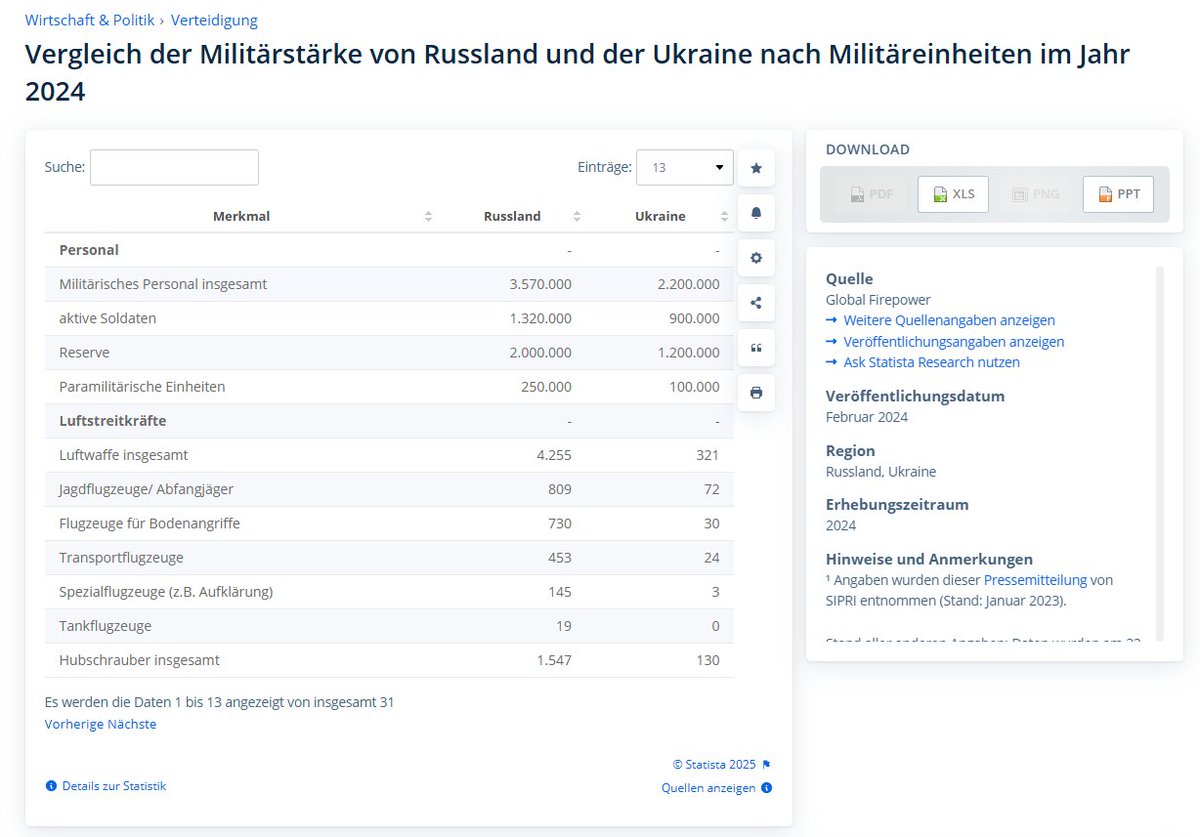This screenshot has width=1200, height=837.
Task: Click the Reserve row label
Action: pyautogui.click(x=84, y=352)
